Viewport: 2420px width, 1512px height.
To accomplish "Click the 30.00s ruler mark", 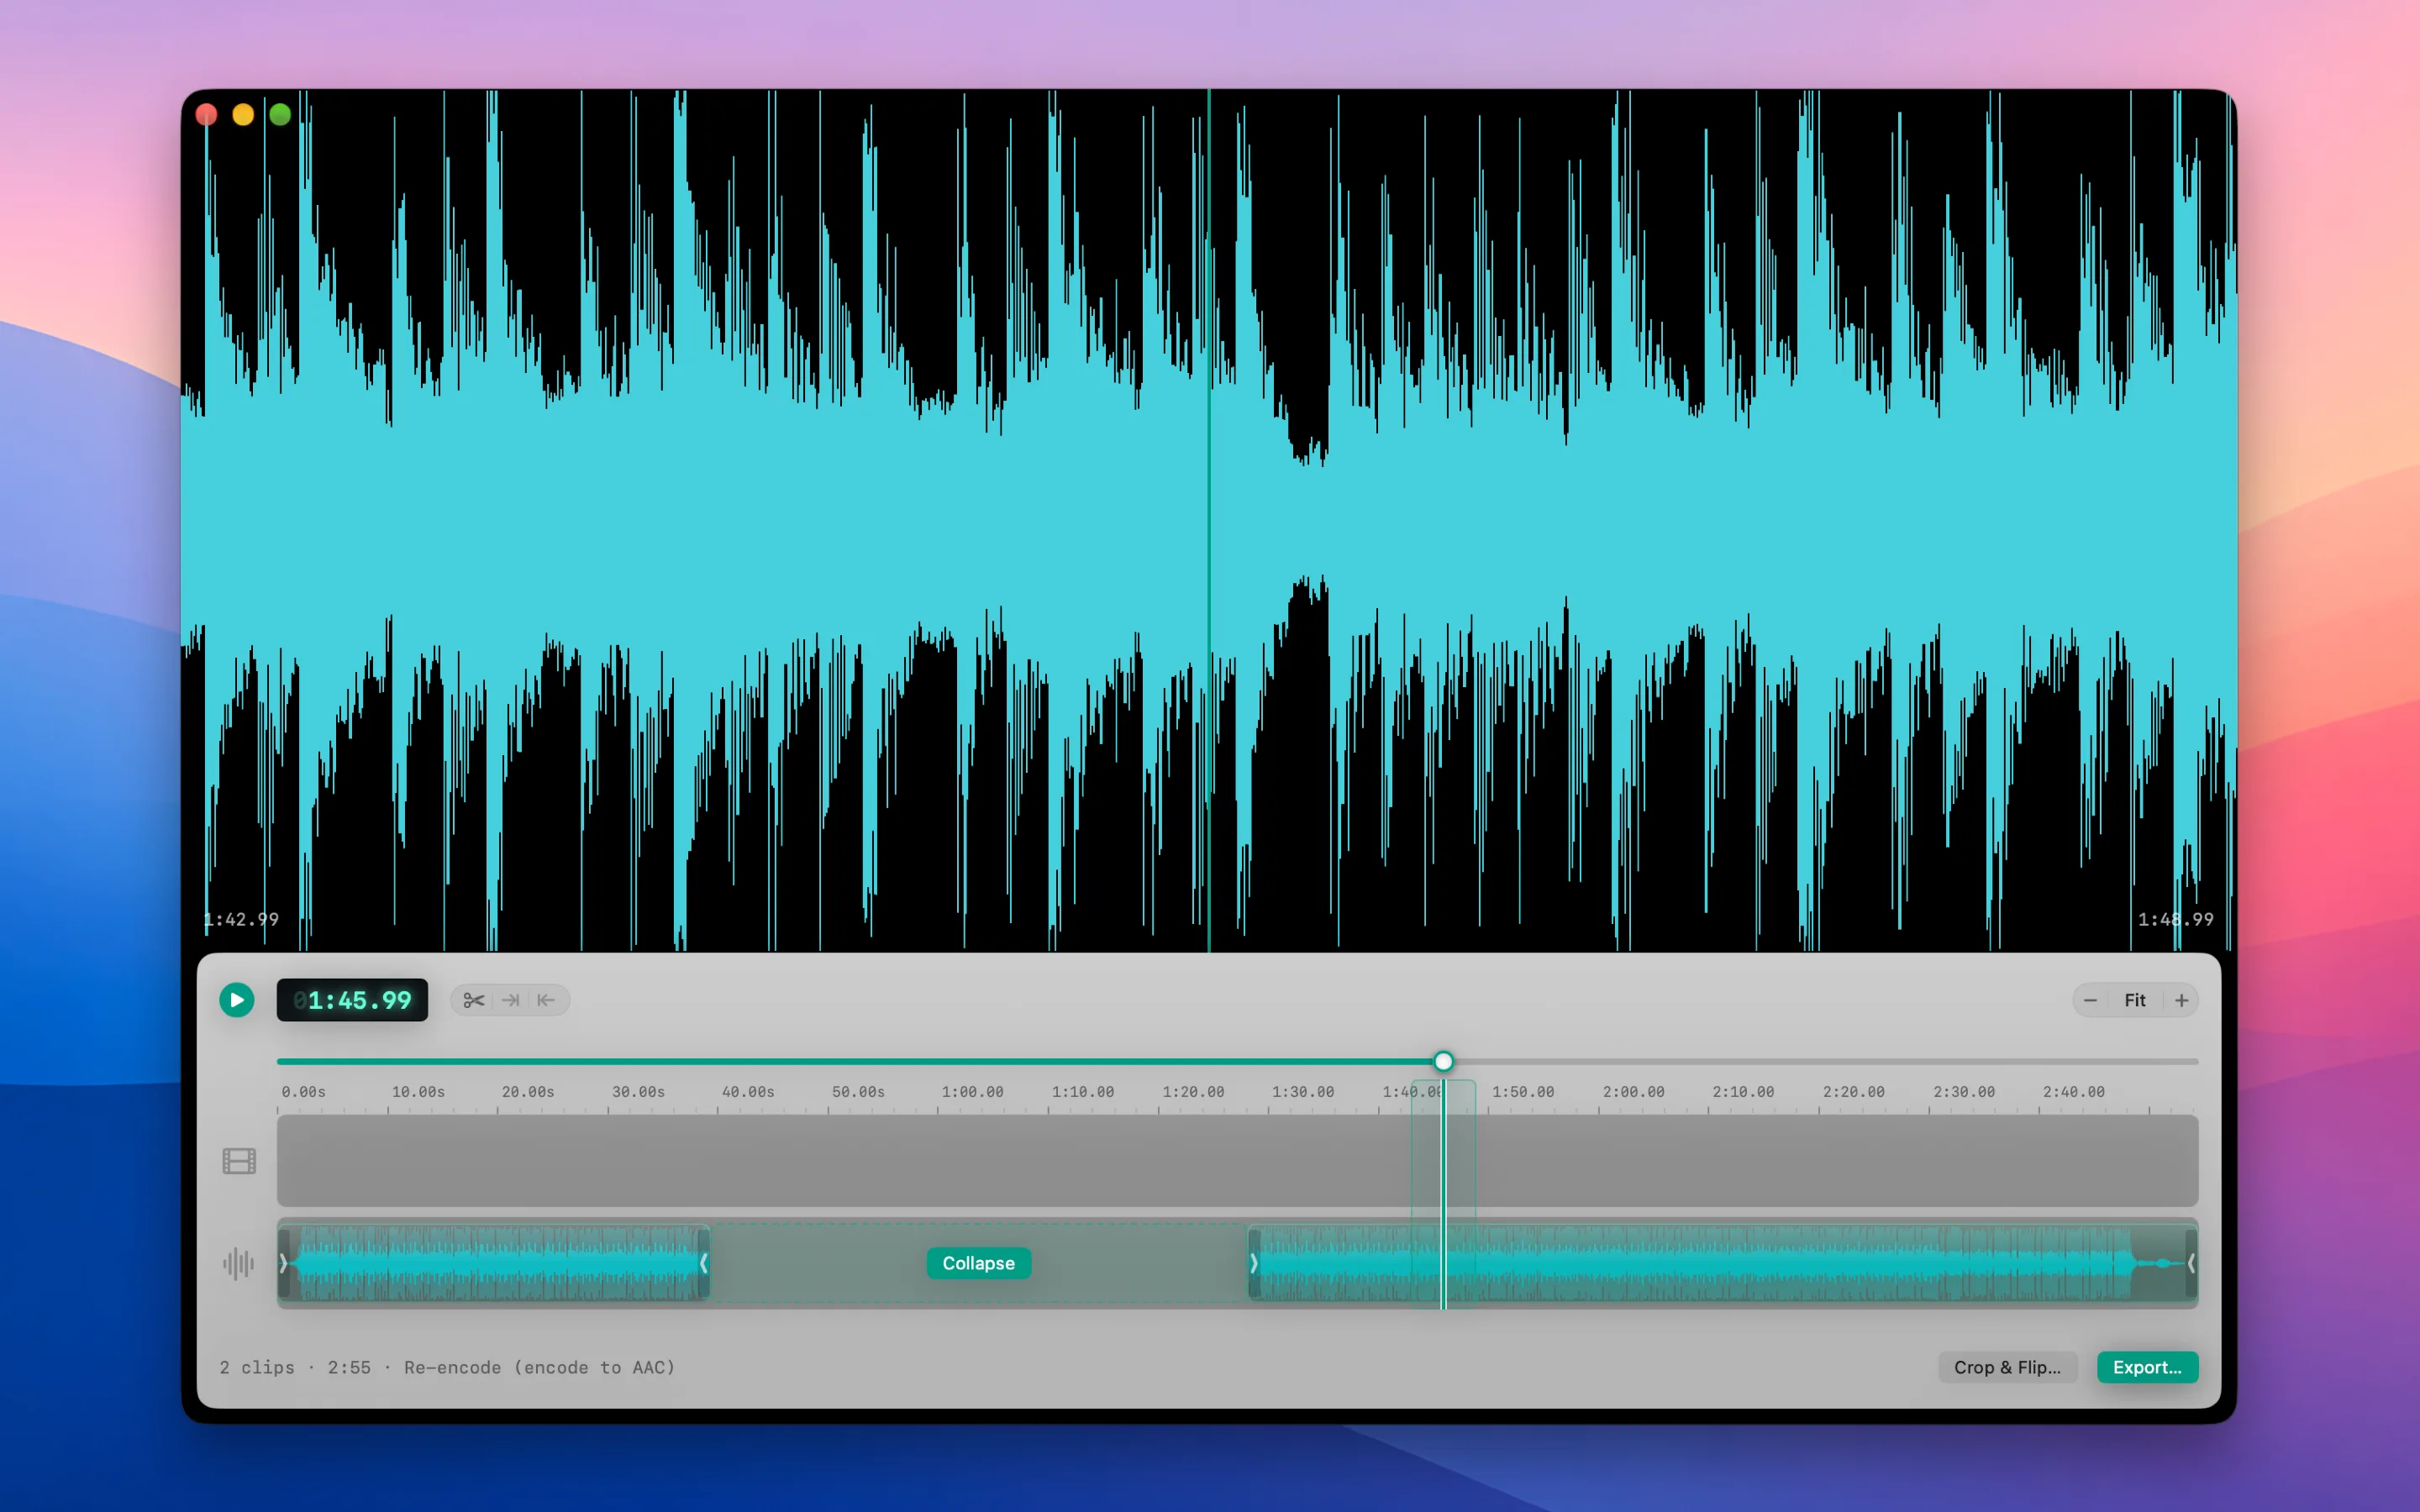I will pyautogui.click(x=638, y=1092).
